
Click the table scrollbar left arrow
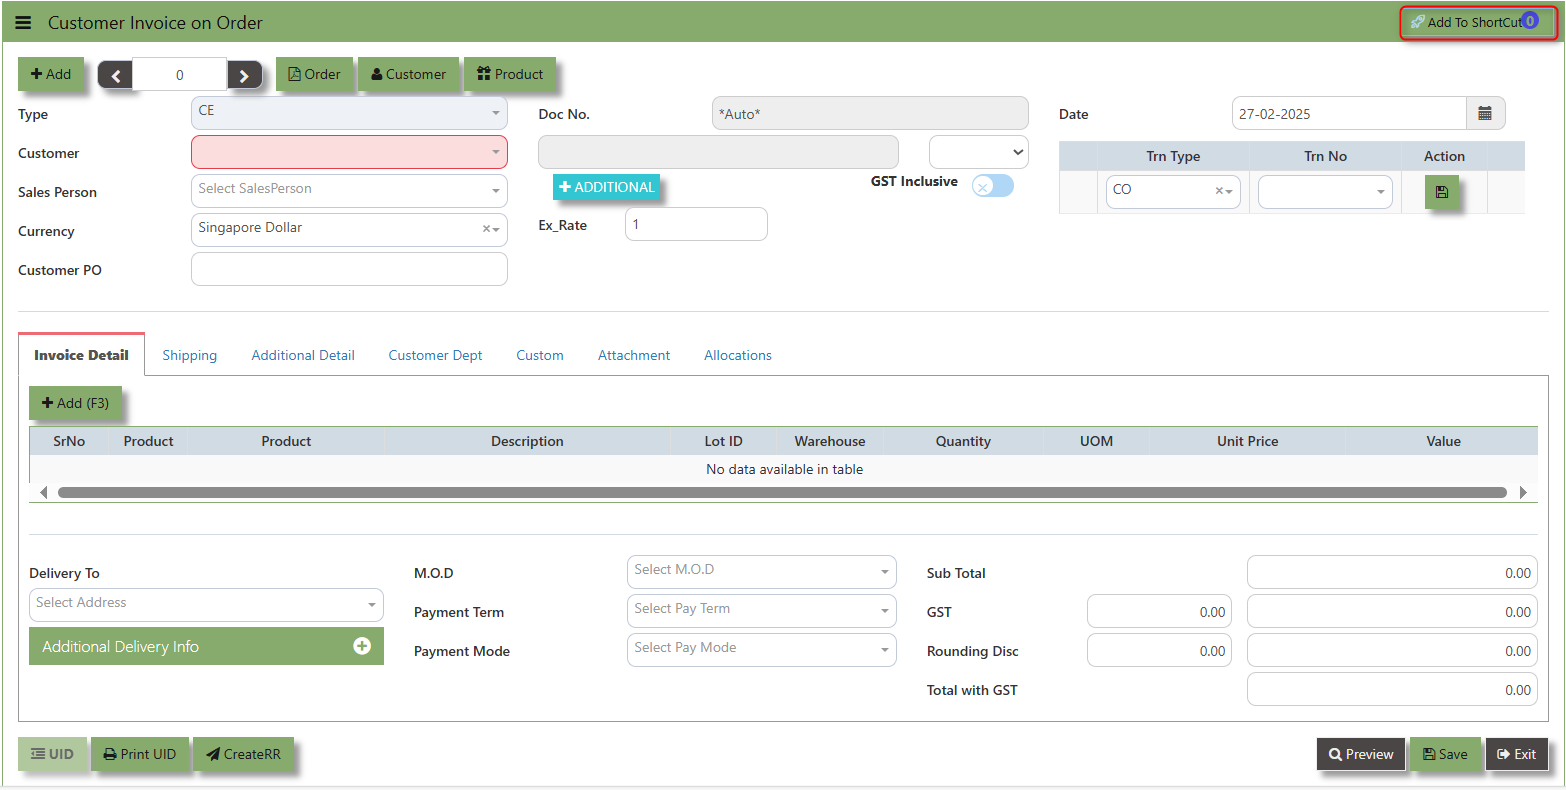pyautogui.click(x=43, y=492)
